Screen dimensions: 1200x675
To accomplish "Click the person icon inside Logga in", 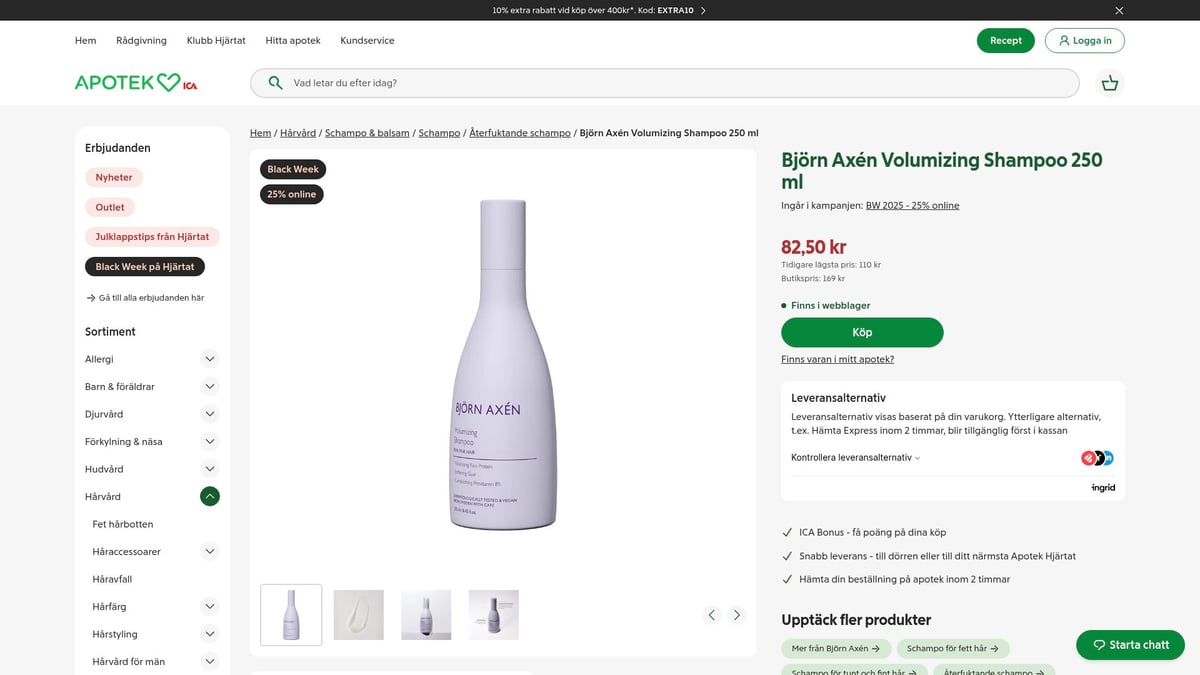I will pos(1063,40).
